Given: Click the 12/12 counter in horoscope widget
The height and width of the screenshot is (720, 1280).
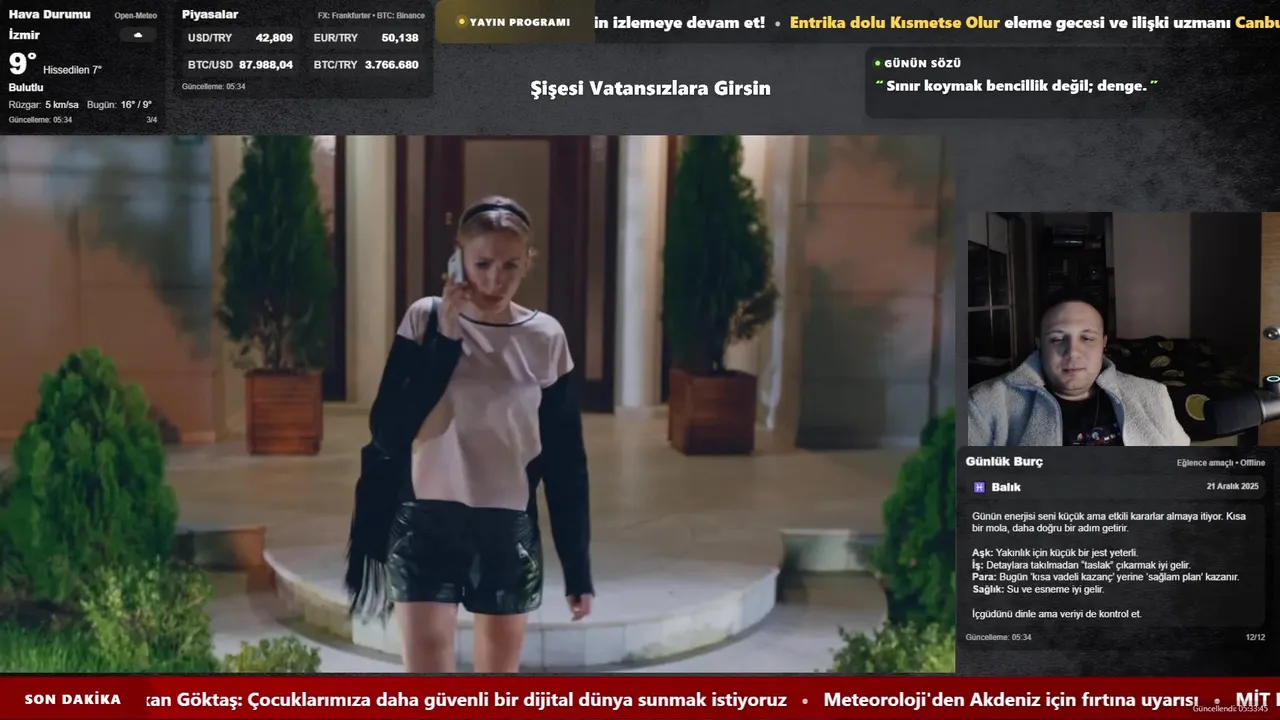Looking at the screenshot, I should point(1255,637).
